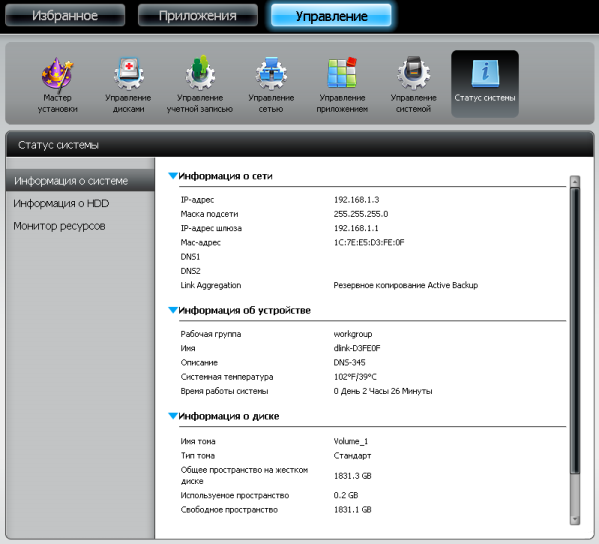Collapse the Информация о диске section
Viewport: 599px width, 544px height.
coord(173,416)
